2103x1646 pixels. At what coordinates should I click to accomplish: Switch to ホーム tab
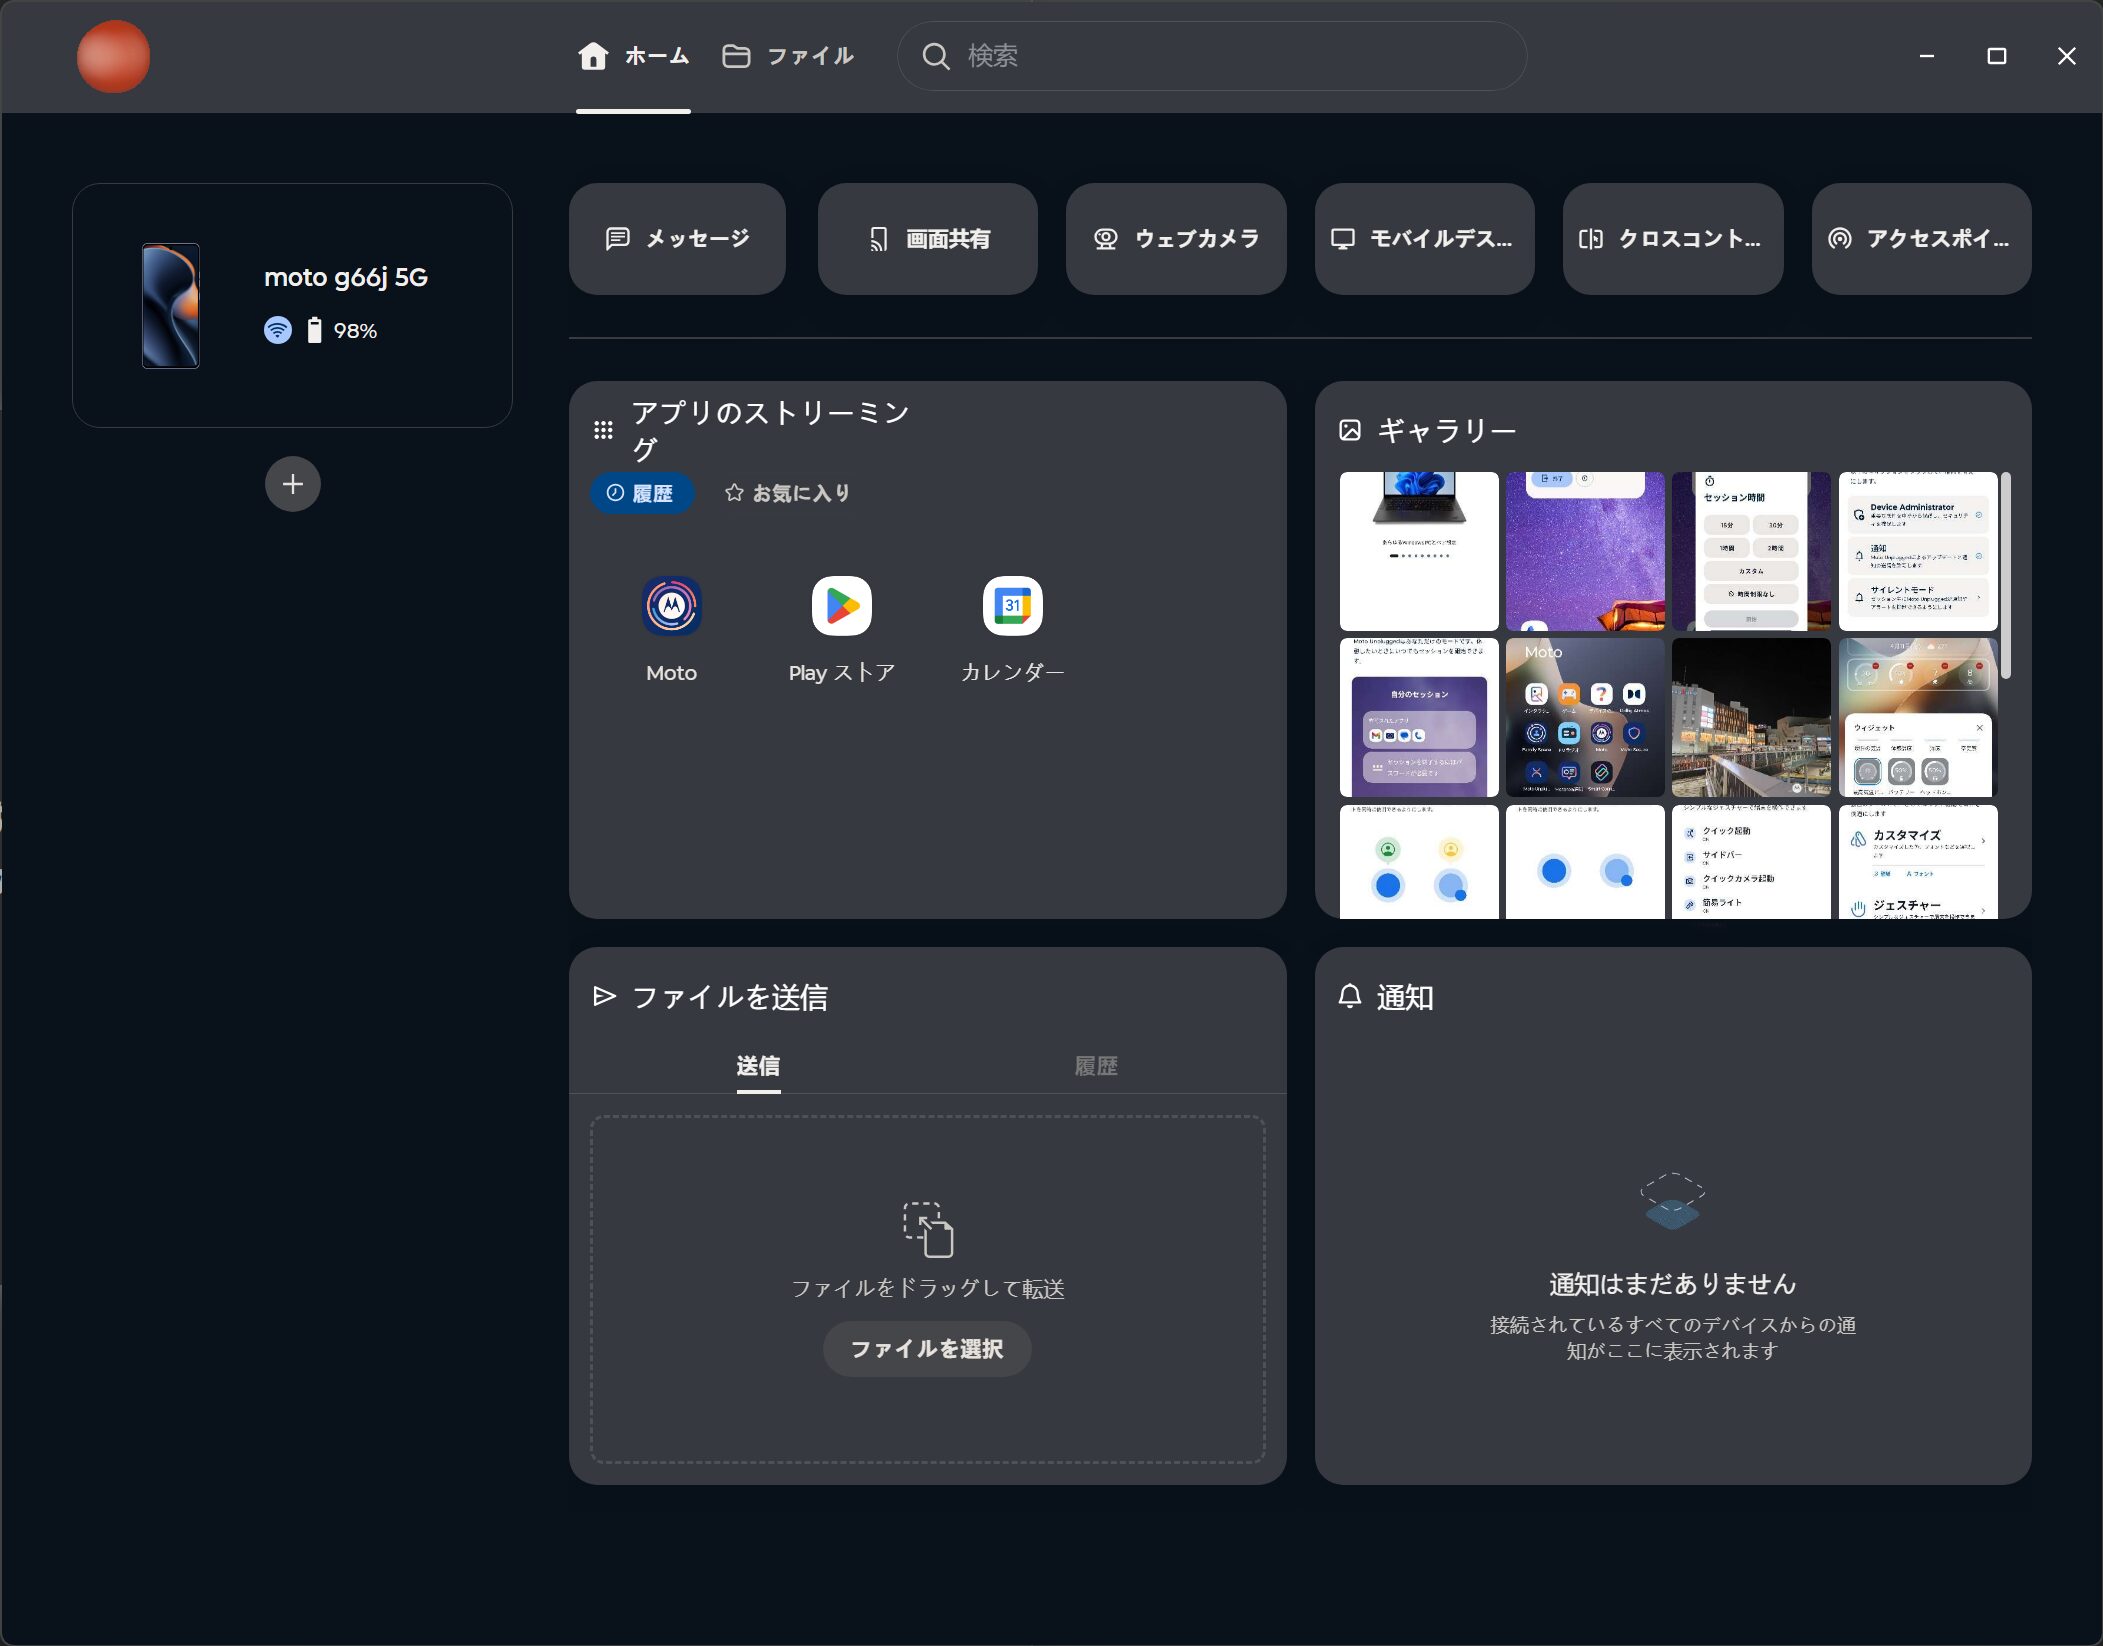[x=634, y=56]
